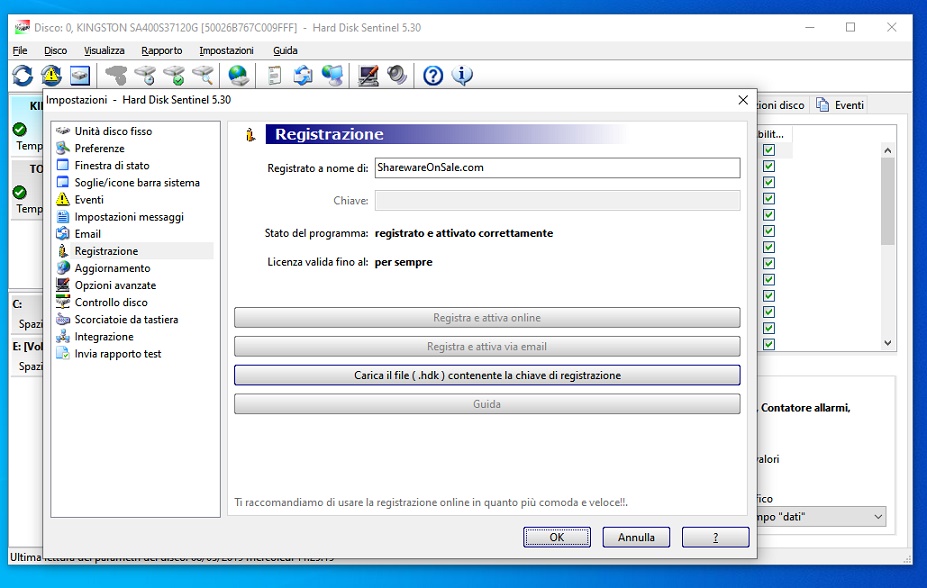Click the hard disk panel toolbar icon
The image size is (927, 588).
80,76
